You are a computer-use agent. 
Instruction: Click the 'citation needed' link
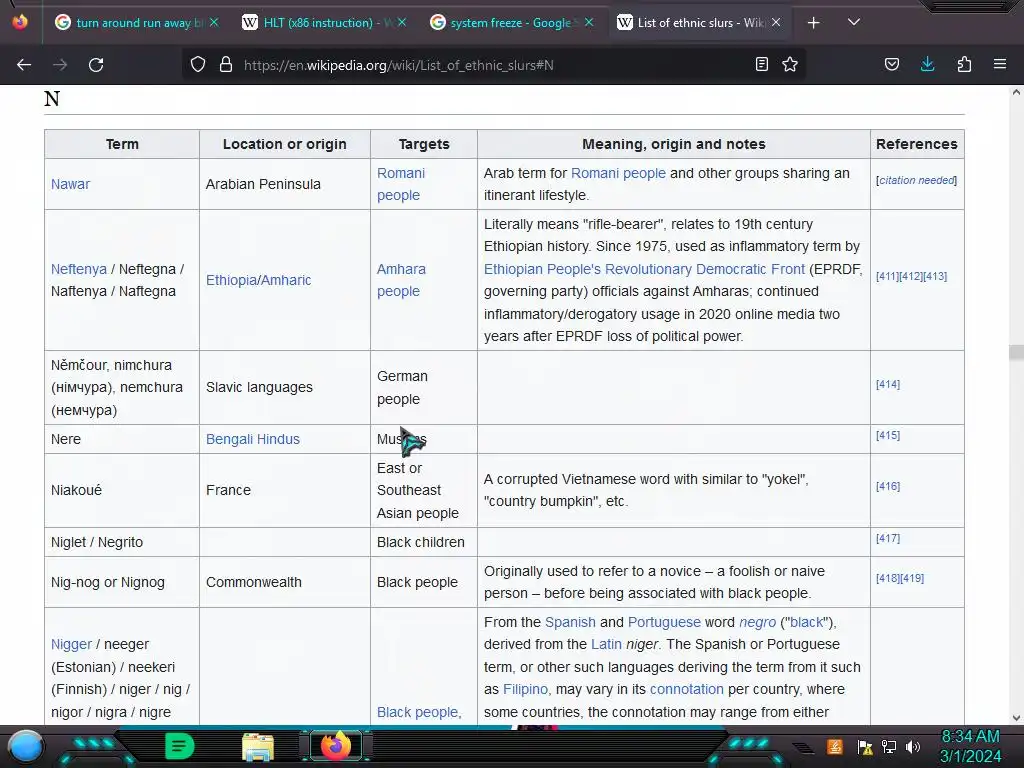coord(916,180)
